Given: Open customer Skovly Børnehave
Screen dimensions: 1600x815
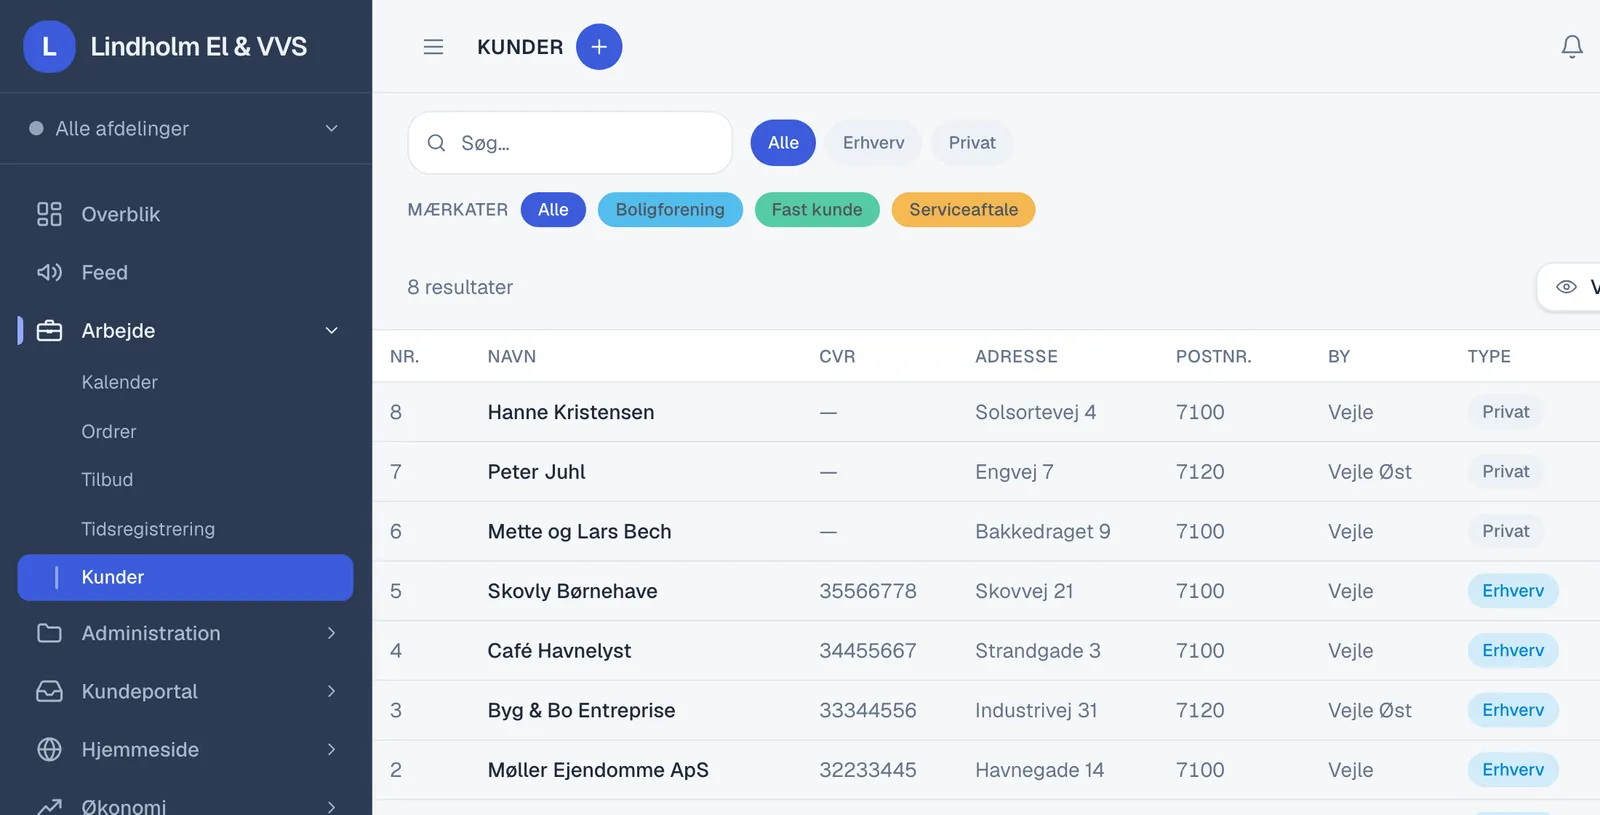Looking at the screenshot, I should pos(572,591).
